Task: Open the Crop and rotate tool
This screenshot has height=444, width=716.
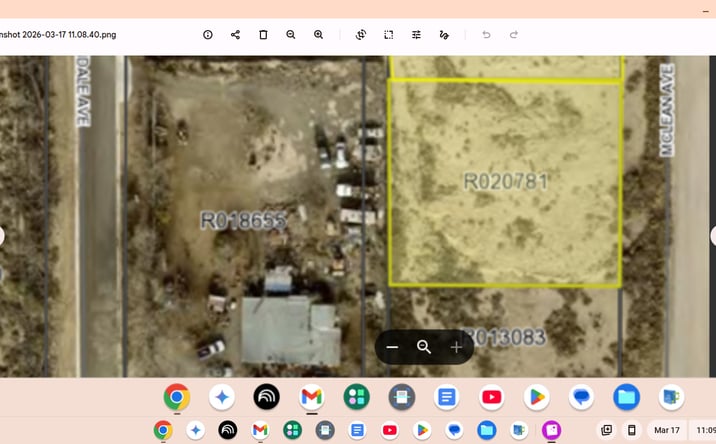Action: 361,35
